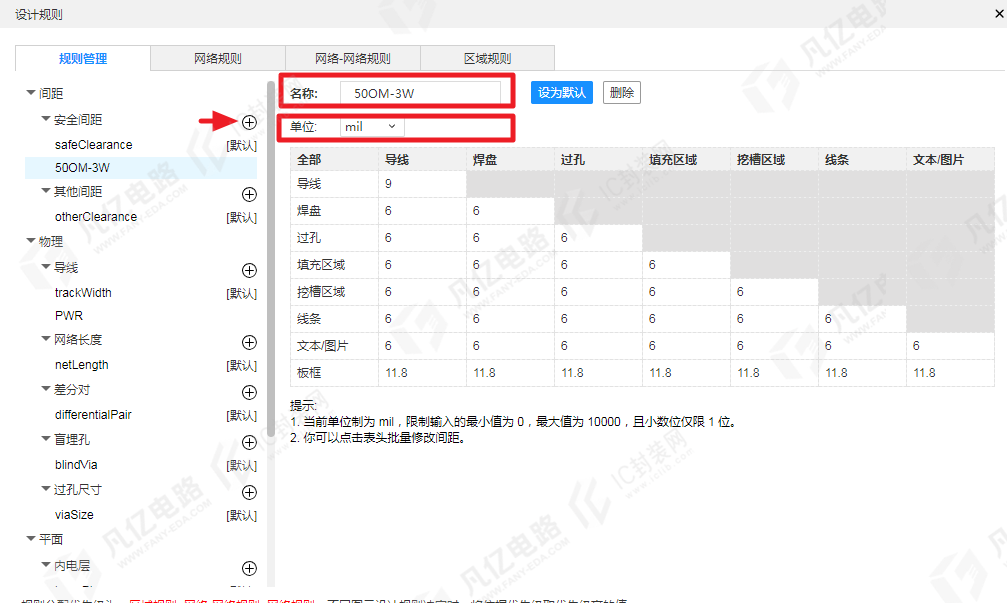Select the otherClearance rule
Viewport: 1007px width, 603px height.
[96, 216]
